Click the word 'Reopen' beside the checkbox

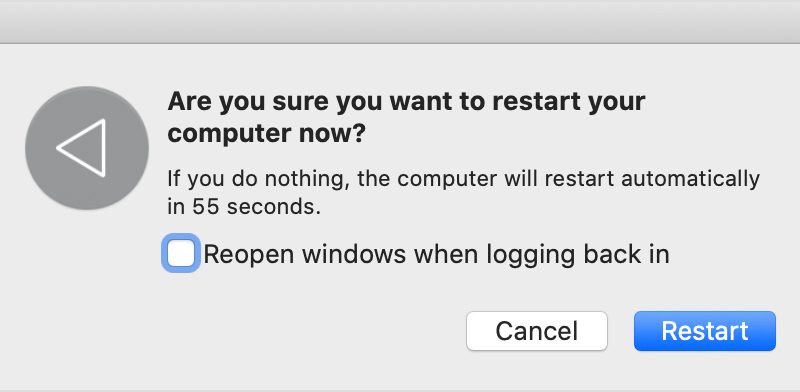[249, 255]
